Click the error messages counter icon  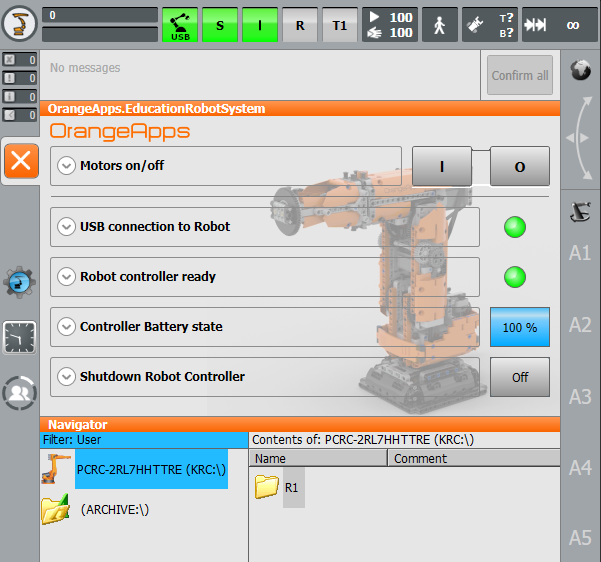tap(20, 60)
